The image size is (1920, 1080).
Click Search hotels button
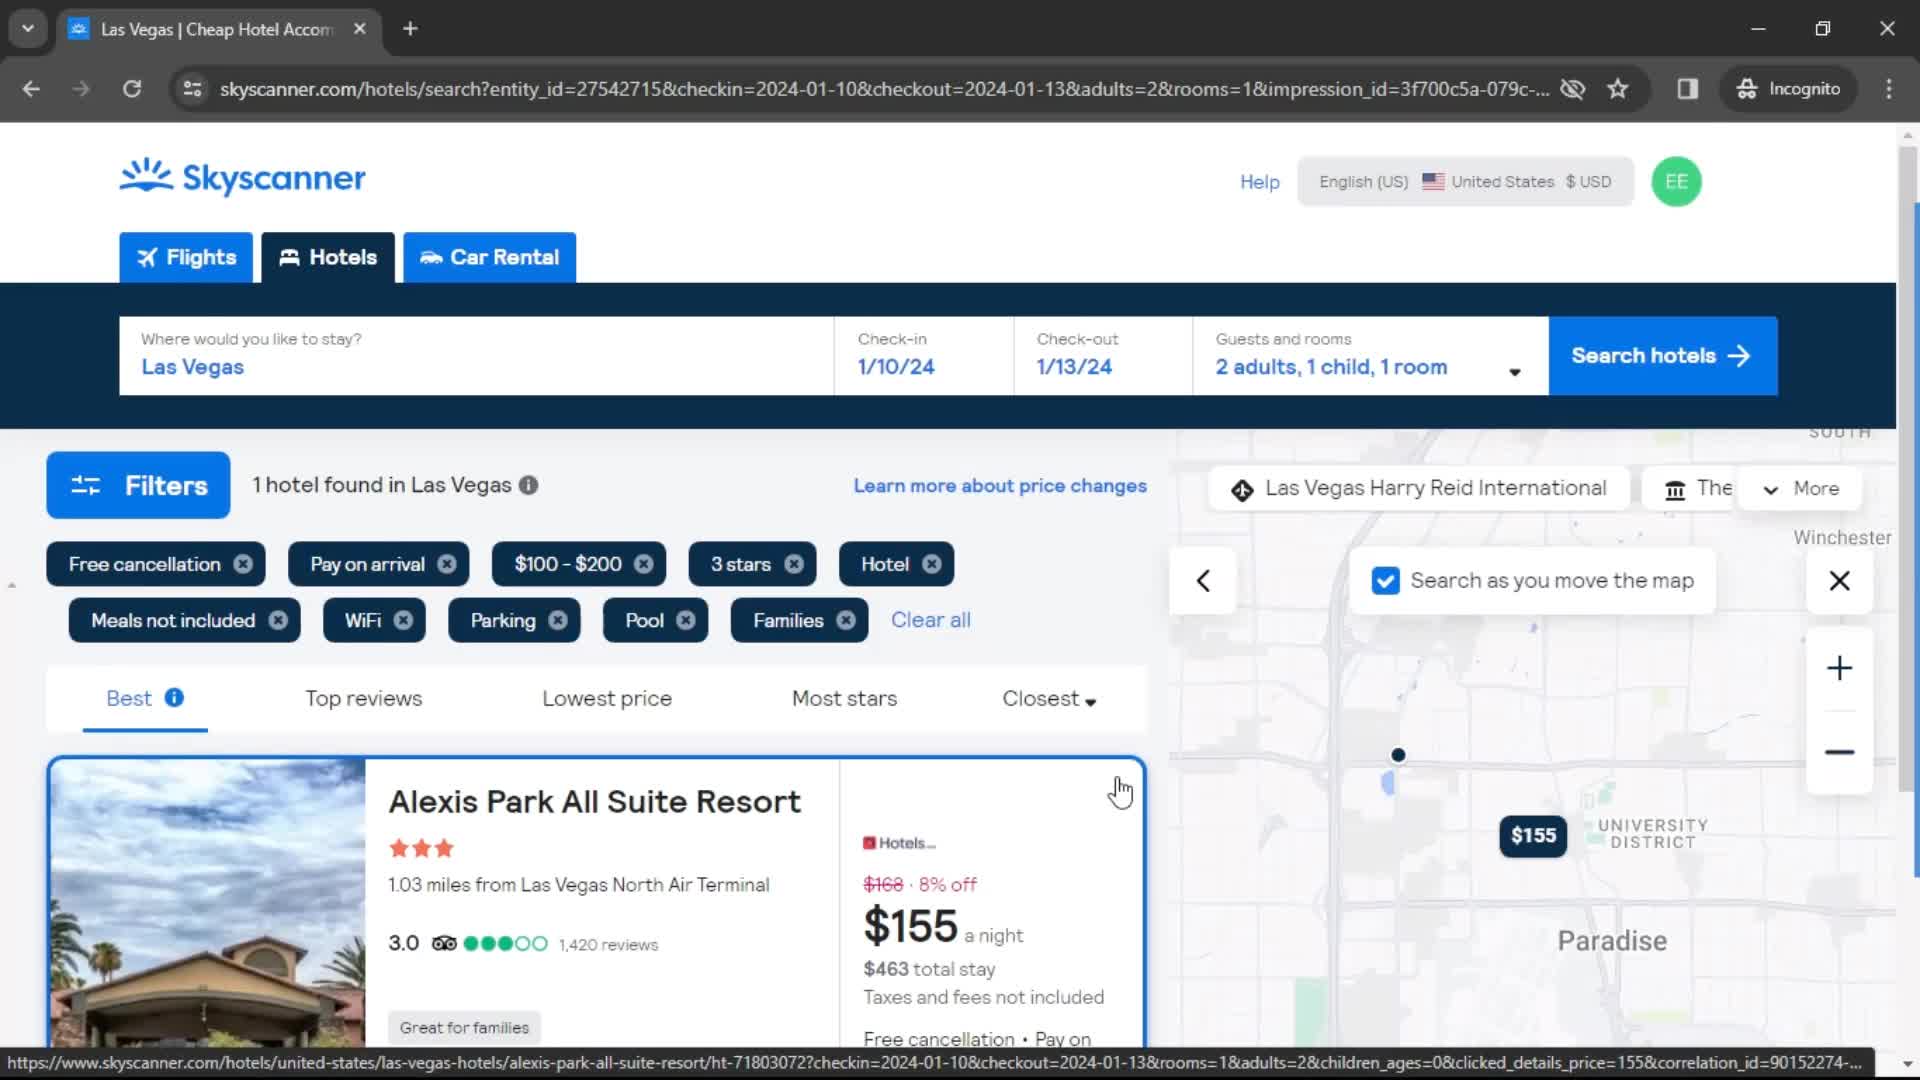click(1662, 356)
